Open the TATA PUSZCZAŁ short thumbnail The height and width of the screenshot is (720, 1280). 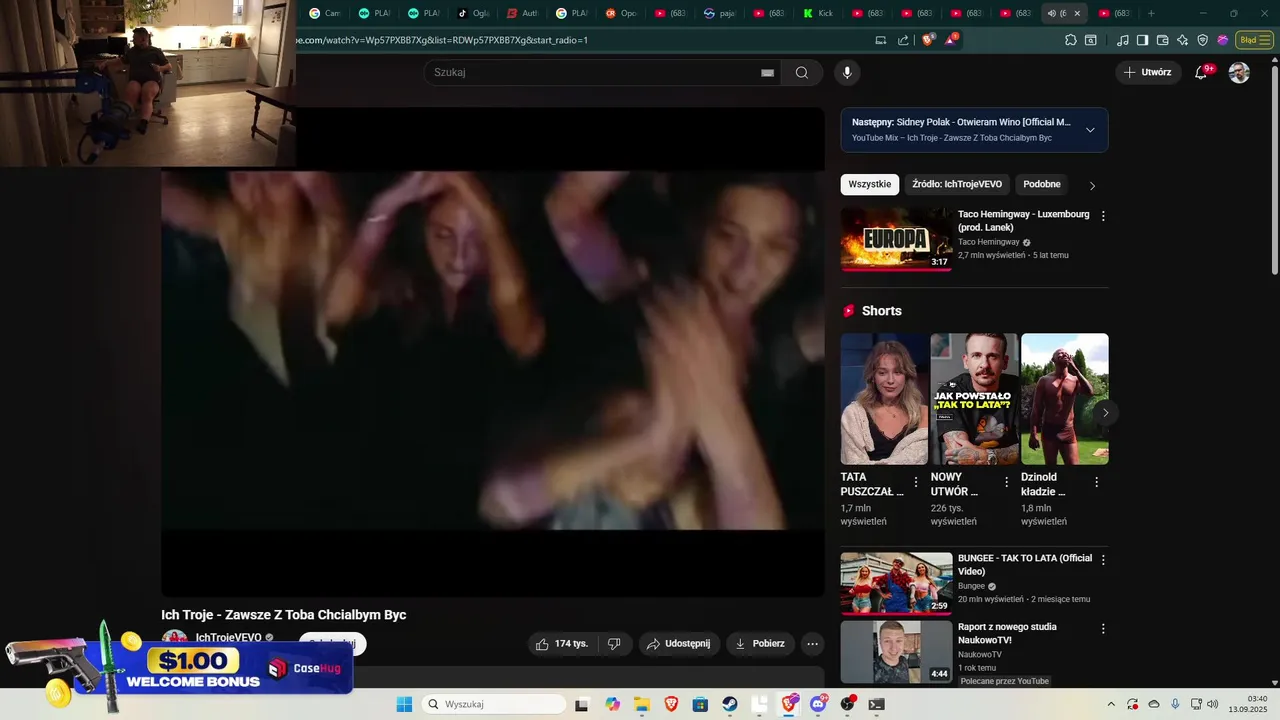(884, 398)
